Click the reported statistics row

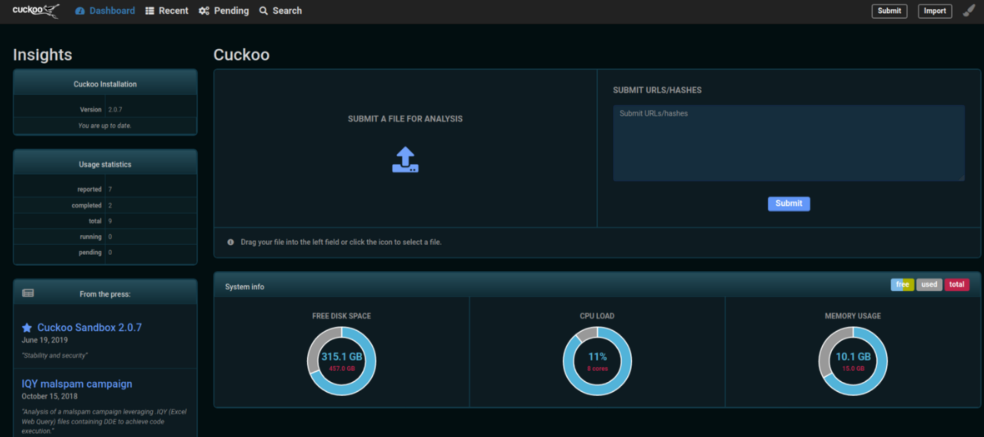click(x=105, y=189)
